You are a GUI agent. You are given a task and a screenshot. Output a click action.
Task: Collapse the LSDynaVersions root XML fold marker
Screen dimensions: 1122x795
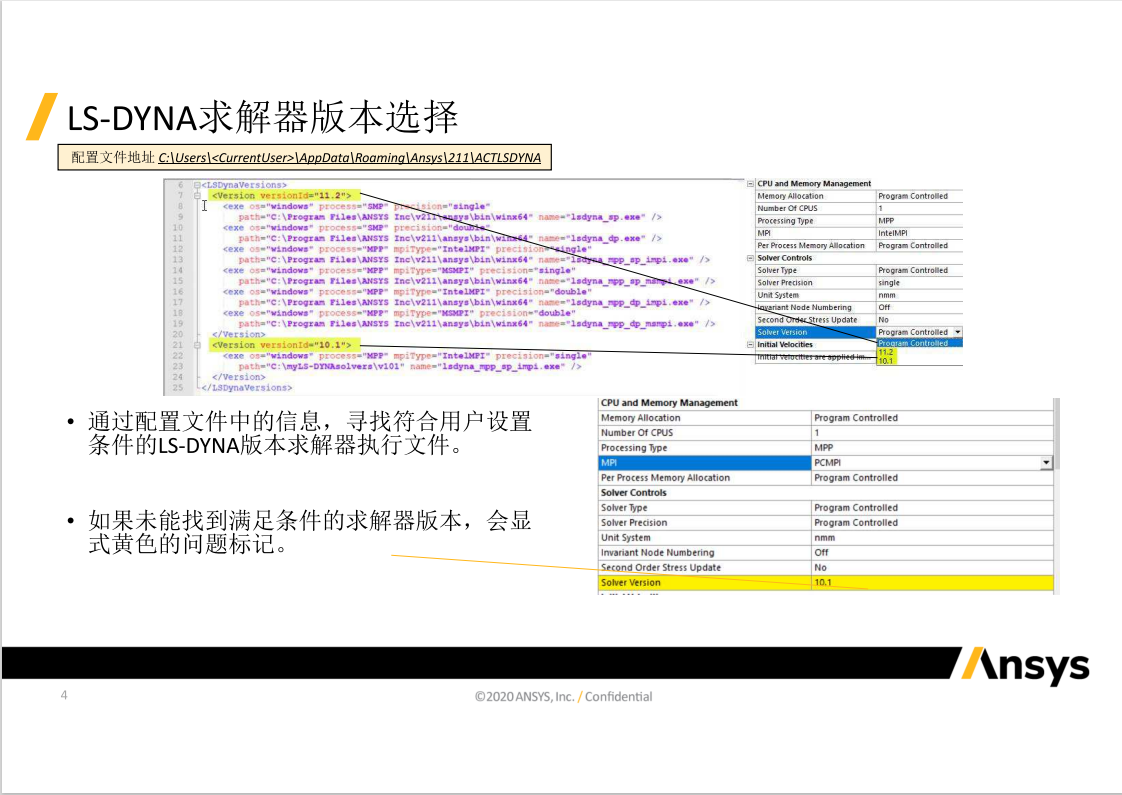pyautogui.click(x=197, y=185)
